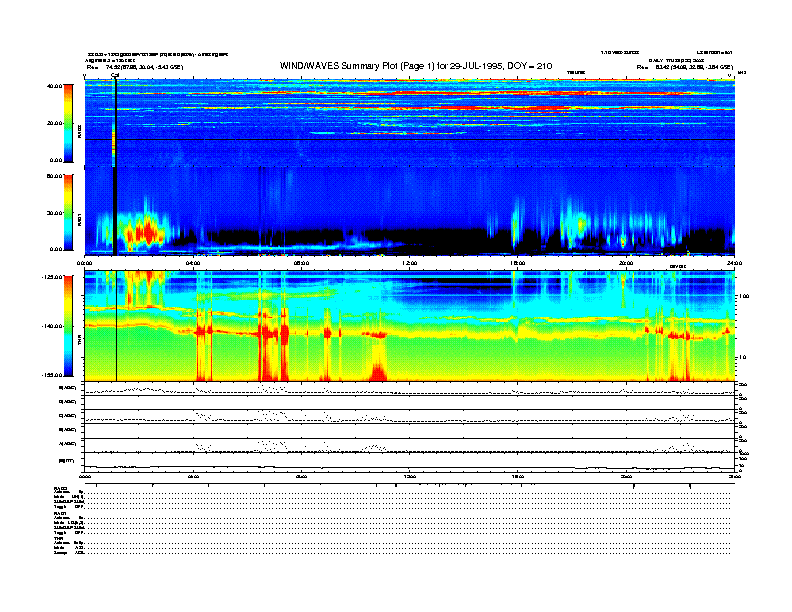This screenshot has width=792, height=612.
Task: Click the black calibration line in TNR panel
Action: [117, 326]
